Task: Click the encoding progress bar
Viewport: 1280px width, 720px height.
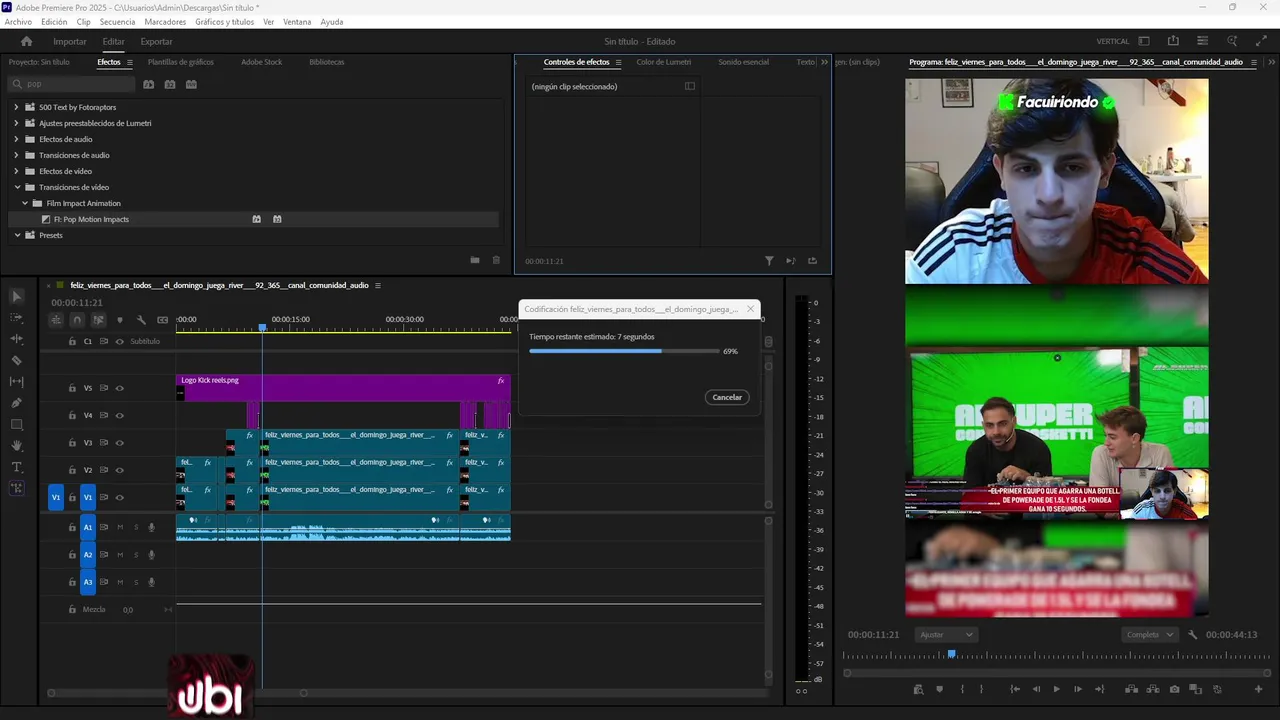Action: pyautogui.click(x=624, y=351)
